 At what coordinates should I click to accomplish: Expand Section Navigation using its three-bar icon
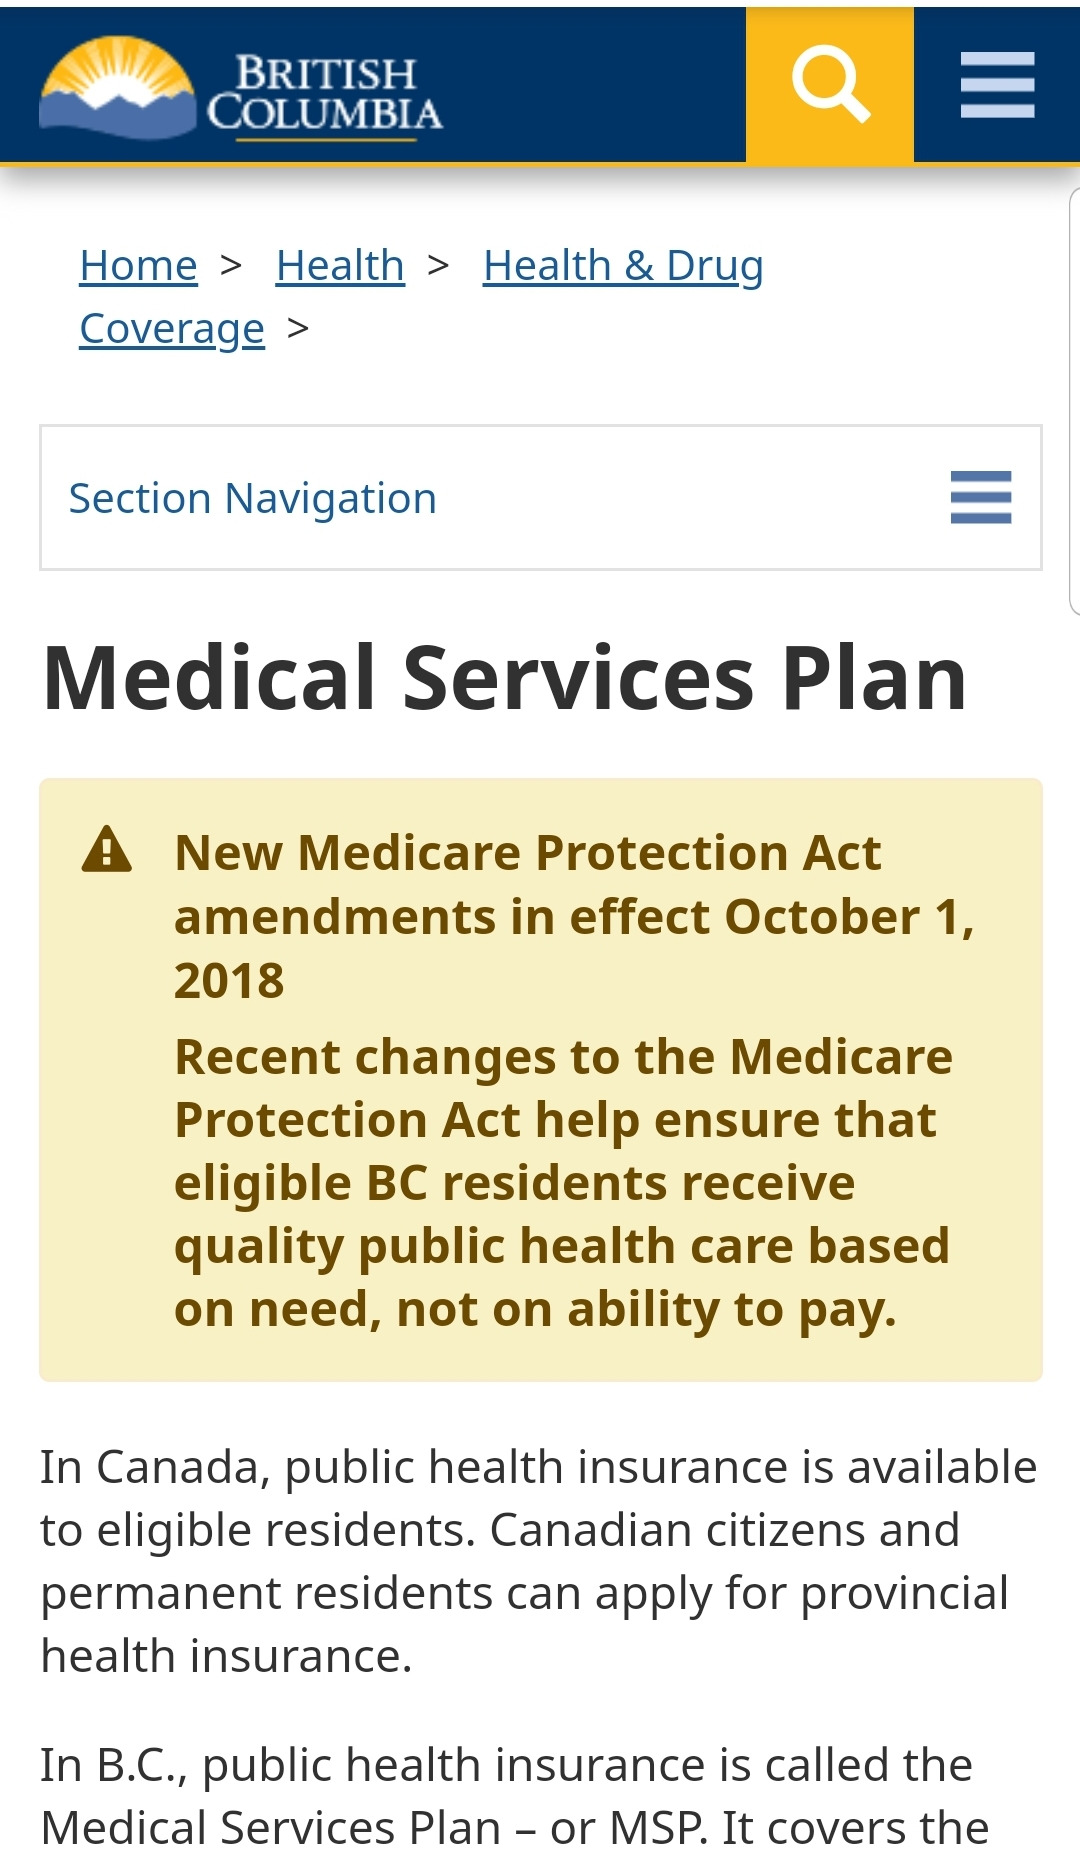[980, 497]
